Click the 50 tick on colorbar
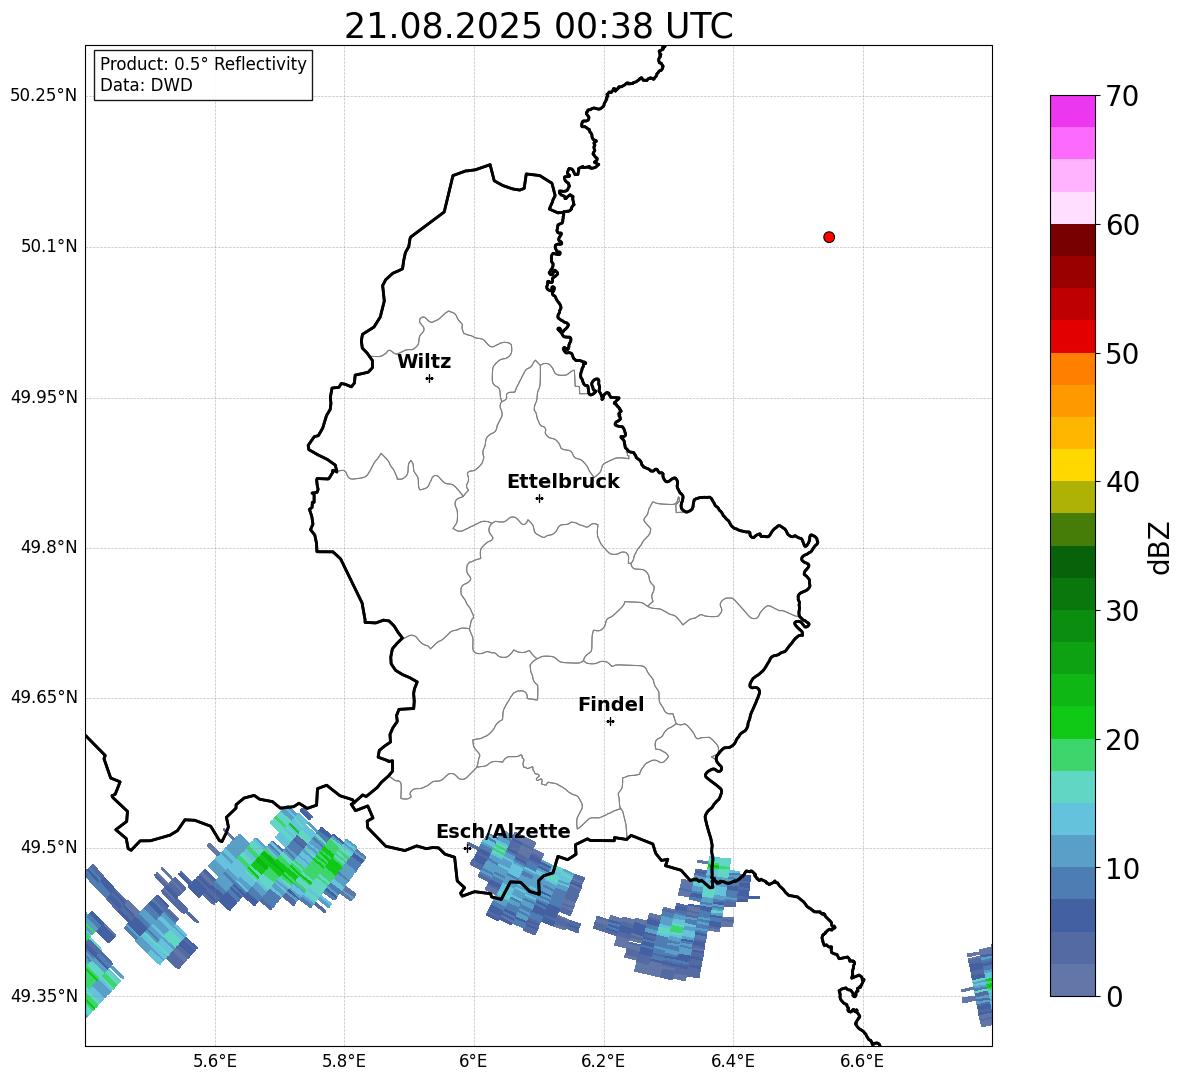This screenshot has width=1184, height=1081. [x=1122, y=353]
